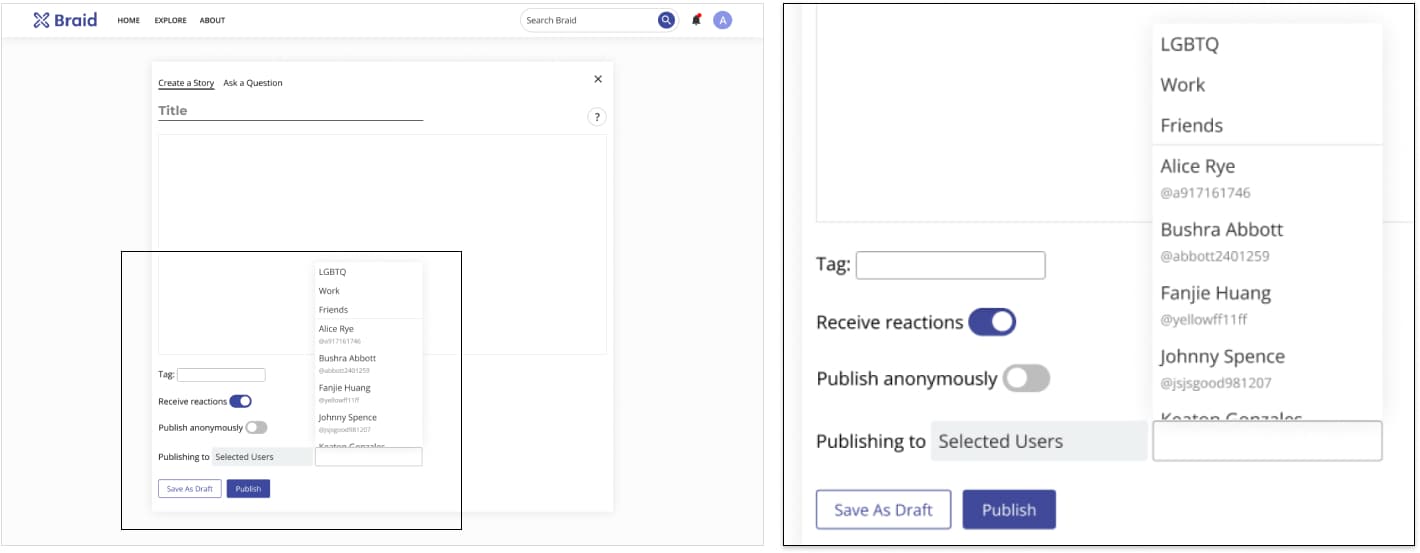
Task: Click the search magnifier button
Action: [x=666, y=20]
